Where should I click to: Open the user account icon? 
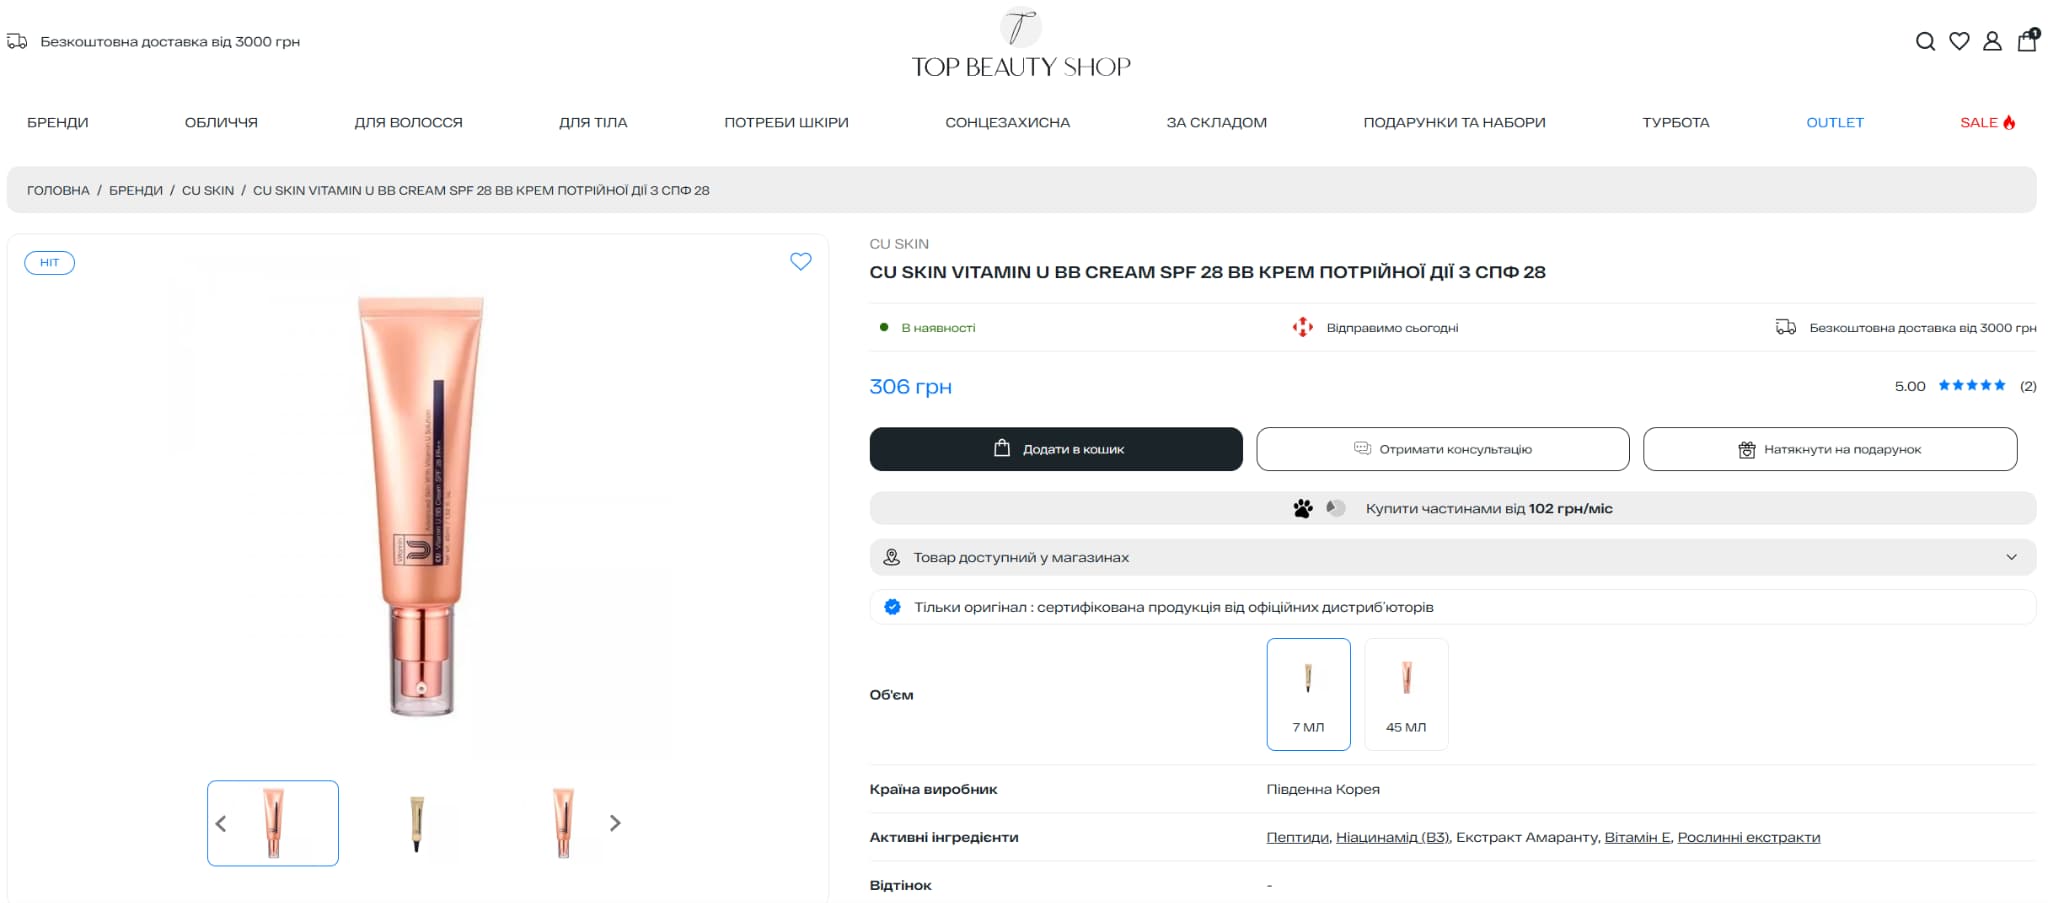click(1992, 42)
